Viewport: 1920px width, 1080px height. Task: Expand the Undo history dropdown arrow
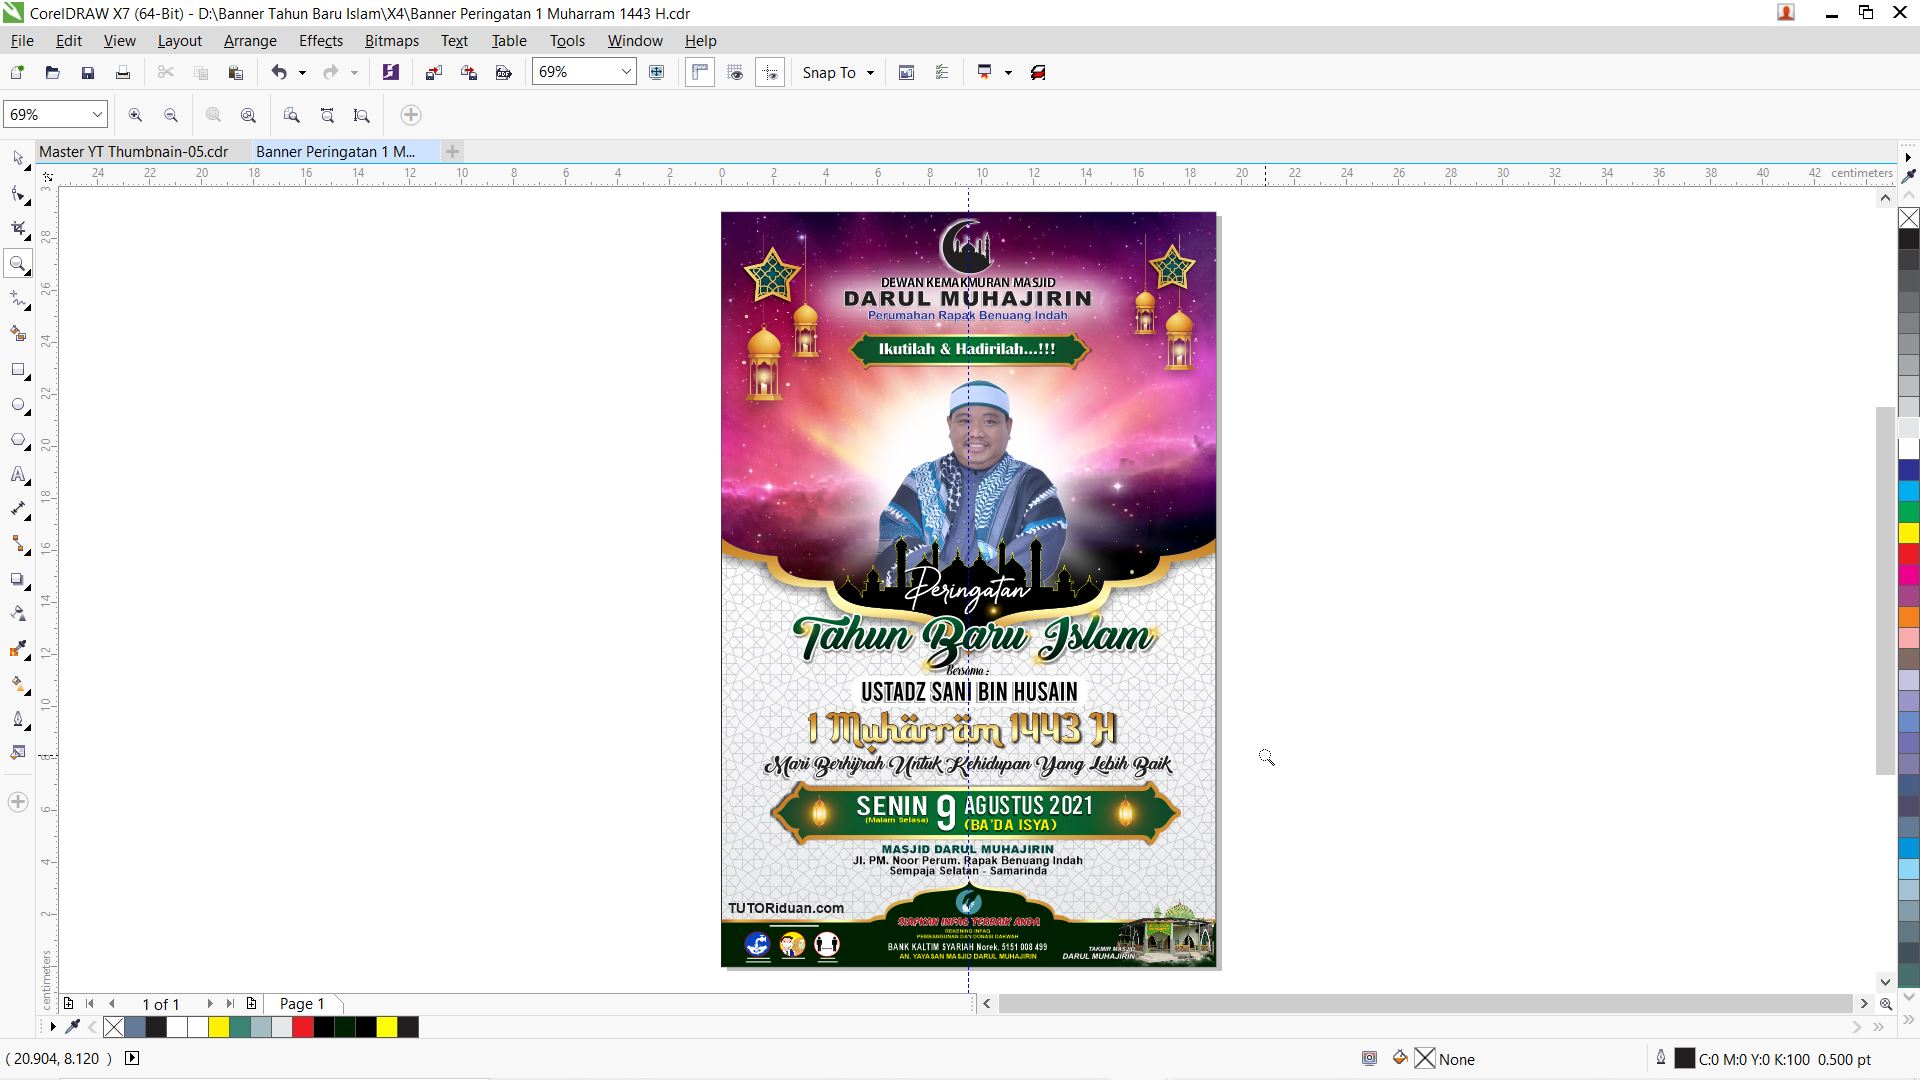pyautogui.click(x=303, y=72)
